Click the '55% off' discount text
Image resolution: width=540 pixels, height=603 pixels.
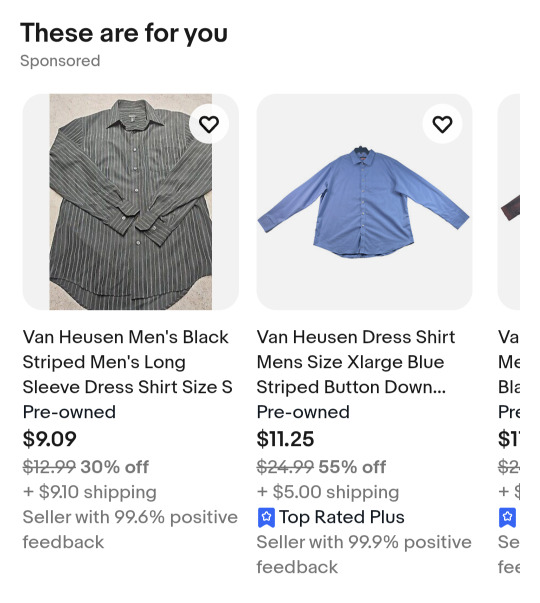352,467
